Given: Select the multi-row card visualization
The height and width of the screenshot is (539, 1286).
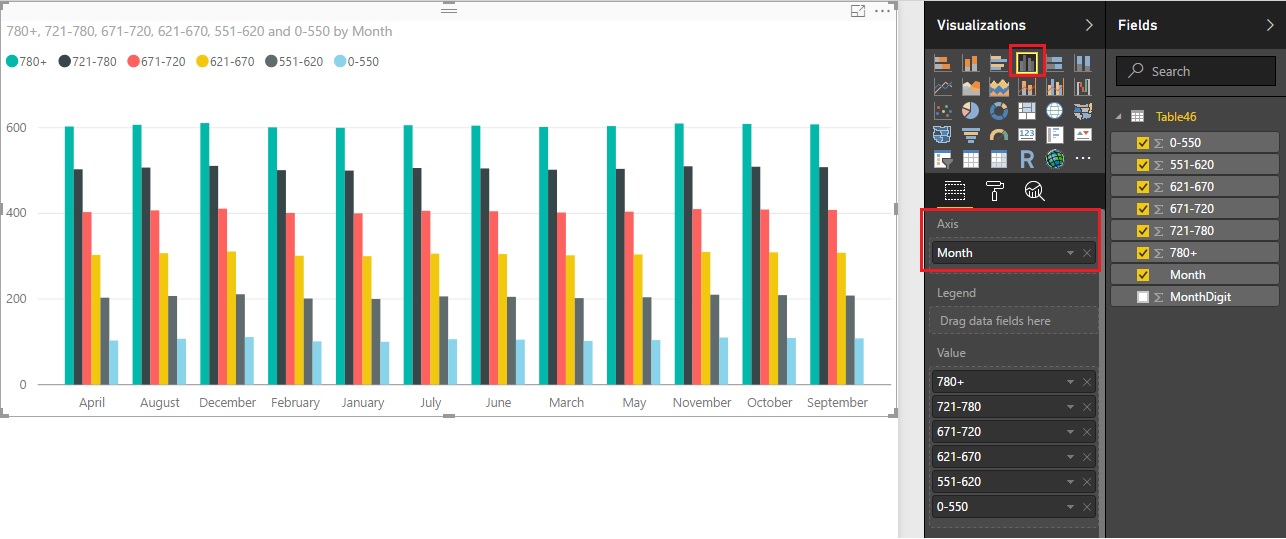Looking at the screenshot, I should (x=1054, y=135).
